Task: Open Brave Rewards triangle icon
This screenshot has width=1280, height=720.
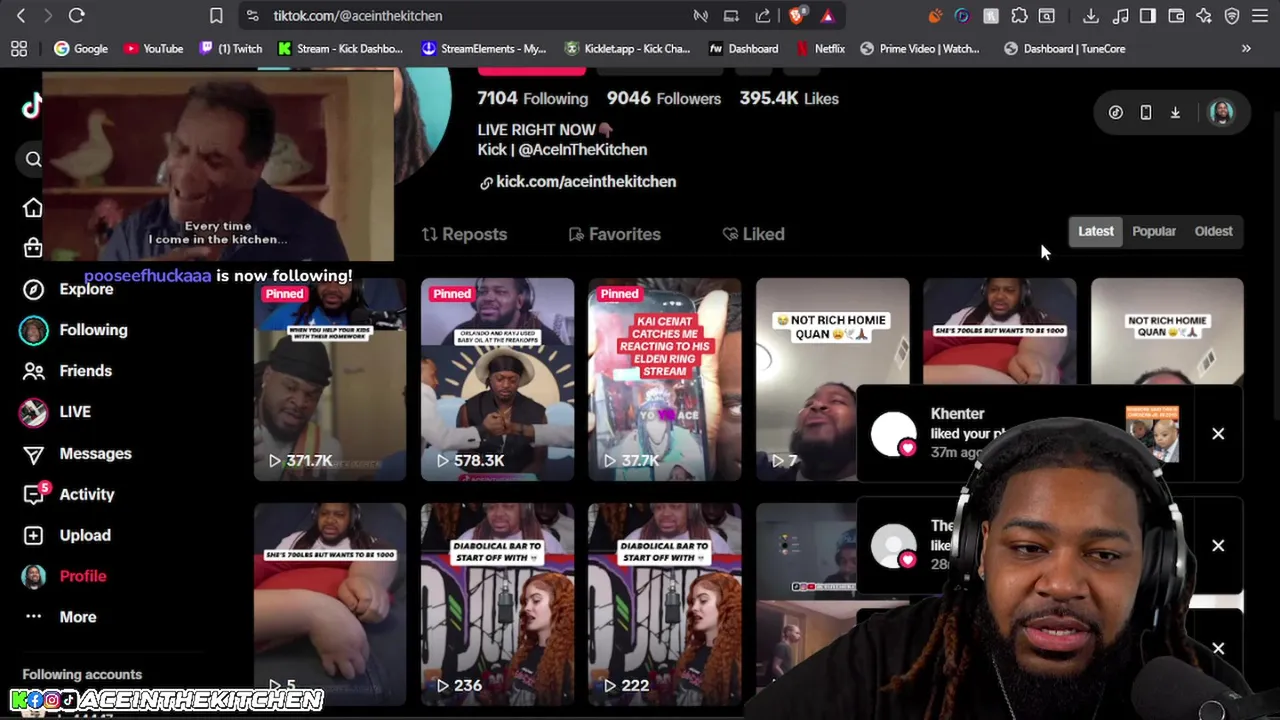Action: click(x=827, y=16)
